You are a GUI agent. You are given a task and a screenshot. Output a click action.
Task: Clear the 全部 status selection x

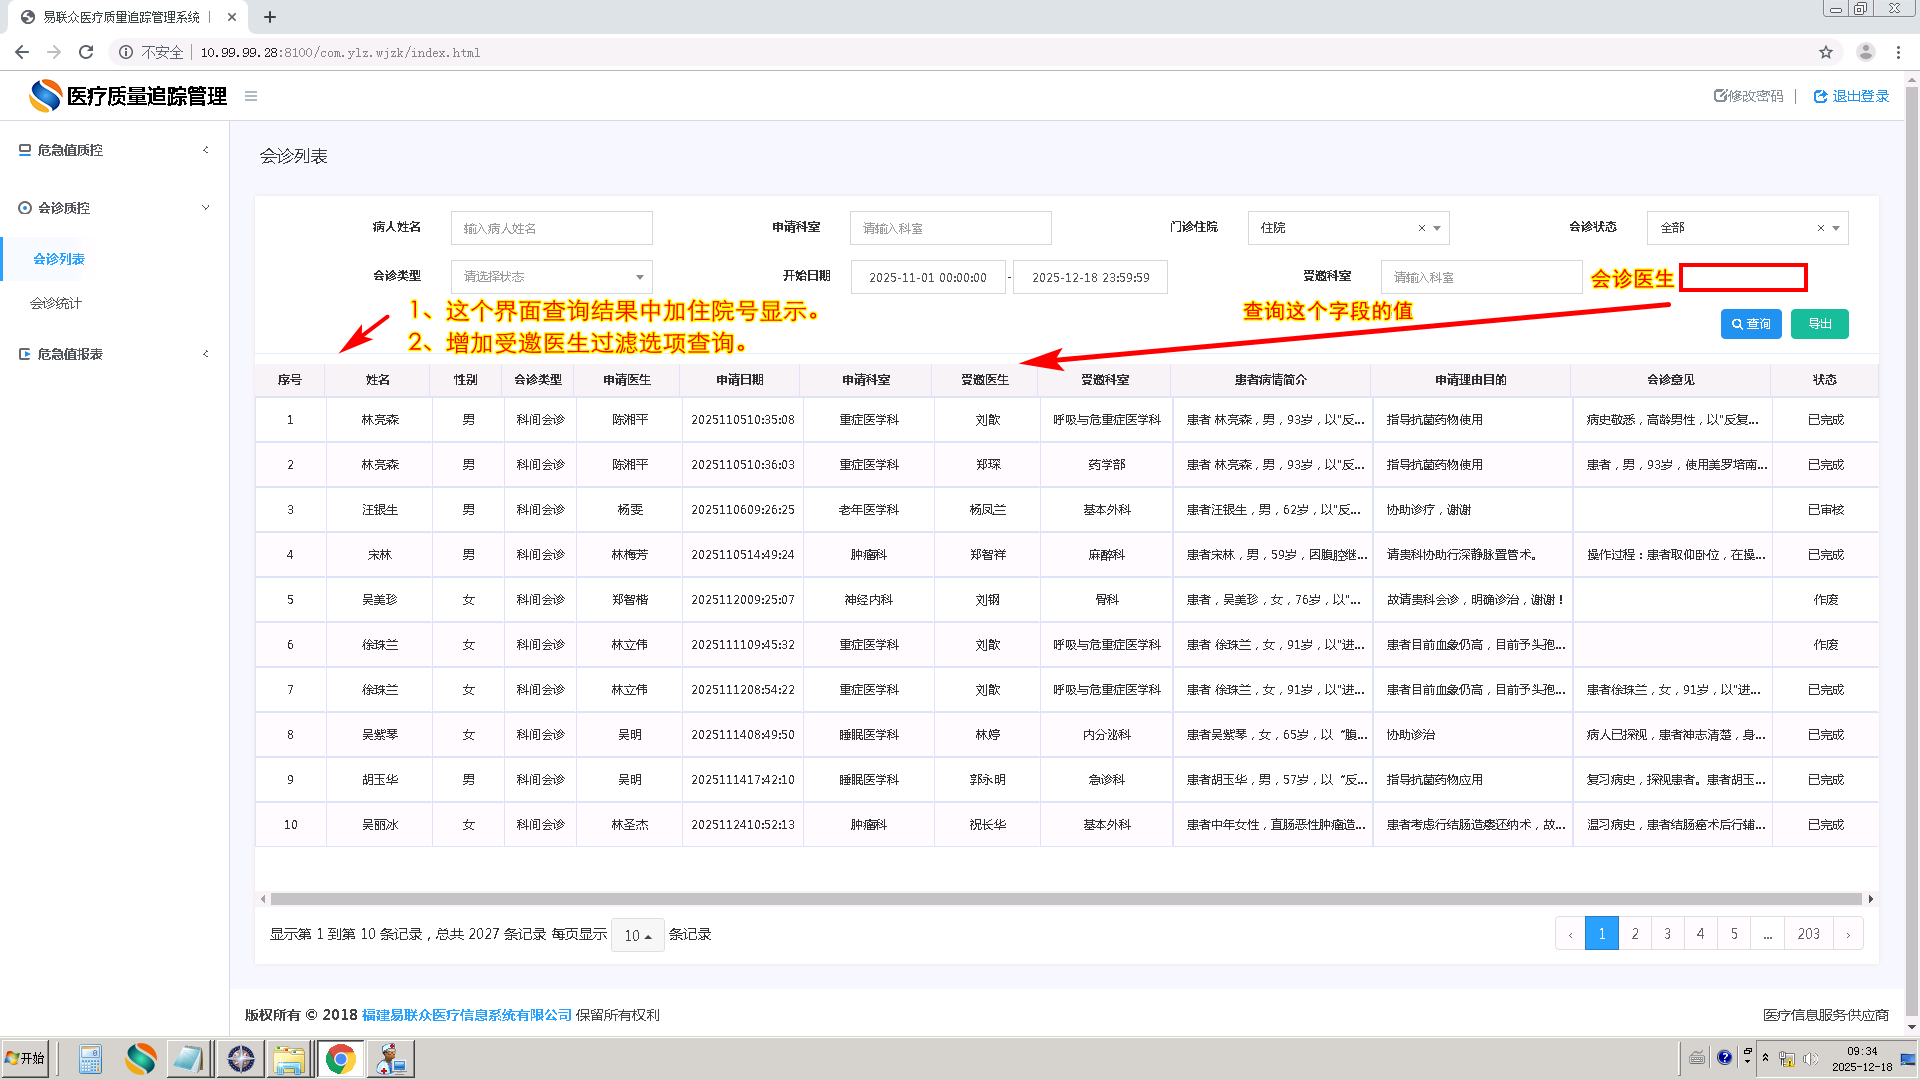(1821, 228)
